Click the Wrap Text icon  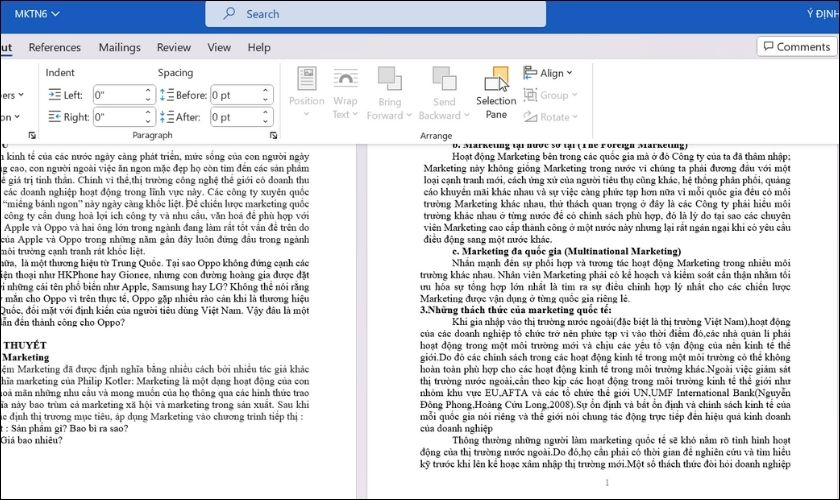point(345,78)
